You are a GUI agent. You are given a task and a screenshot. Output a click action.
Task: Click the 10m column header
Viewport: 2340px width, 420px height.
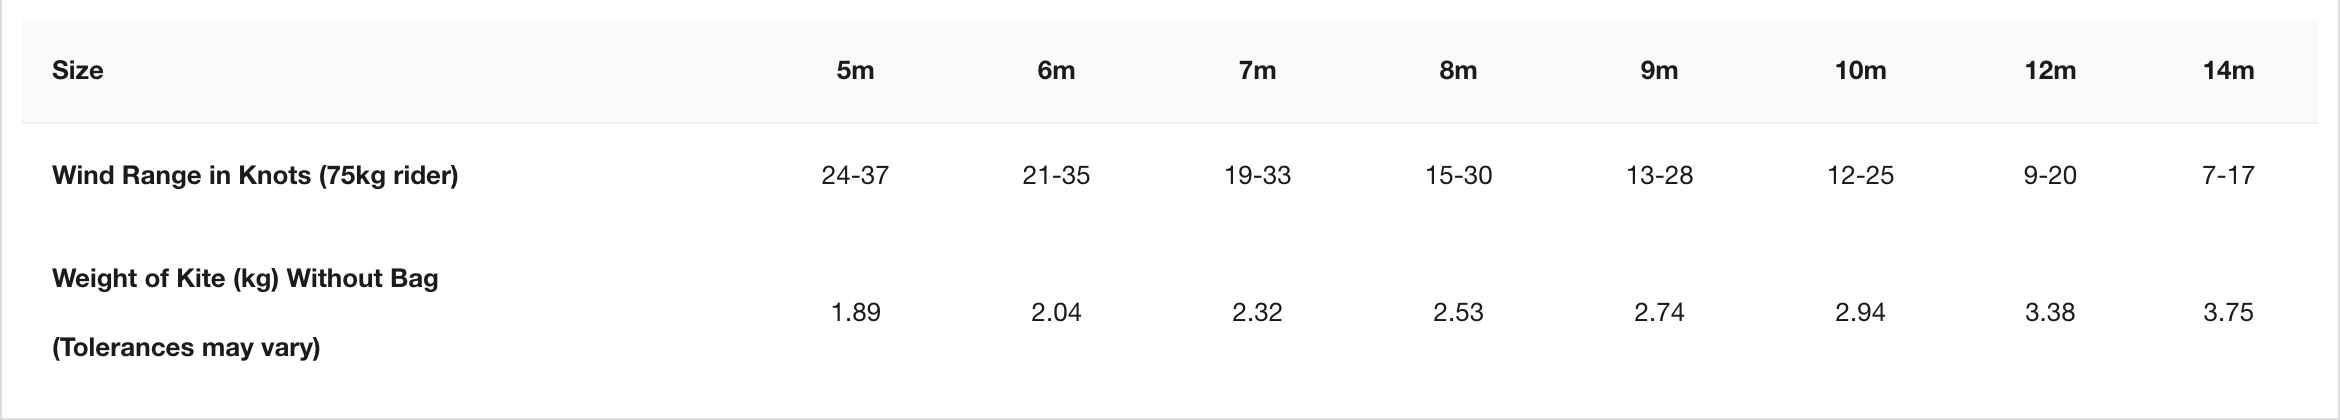pyautogui.click(x=1860, y=71)
